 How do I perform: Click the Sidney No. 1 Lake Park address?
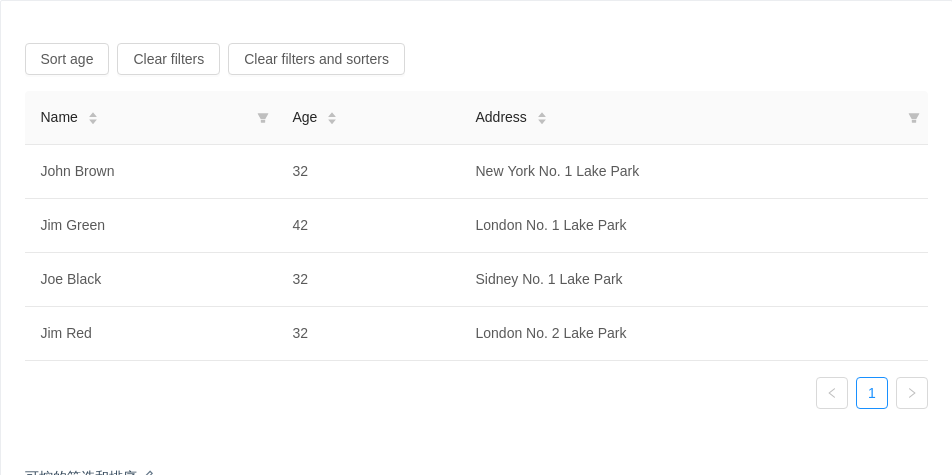point(549,279)
